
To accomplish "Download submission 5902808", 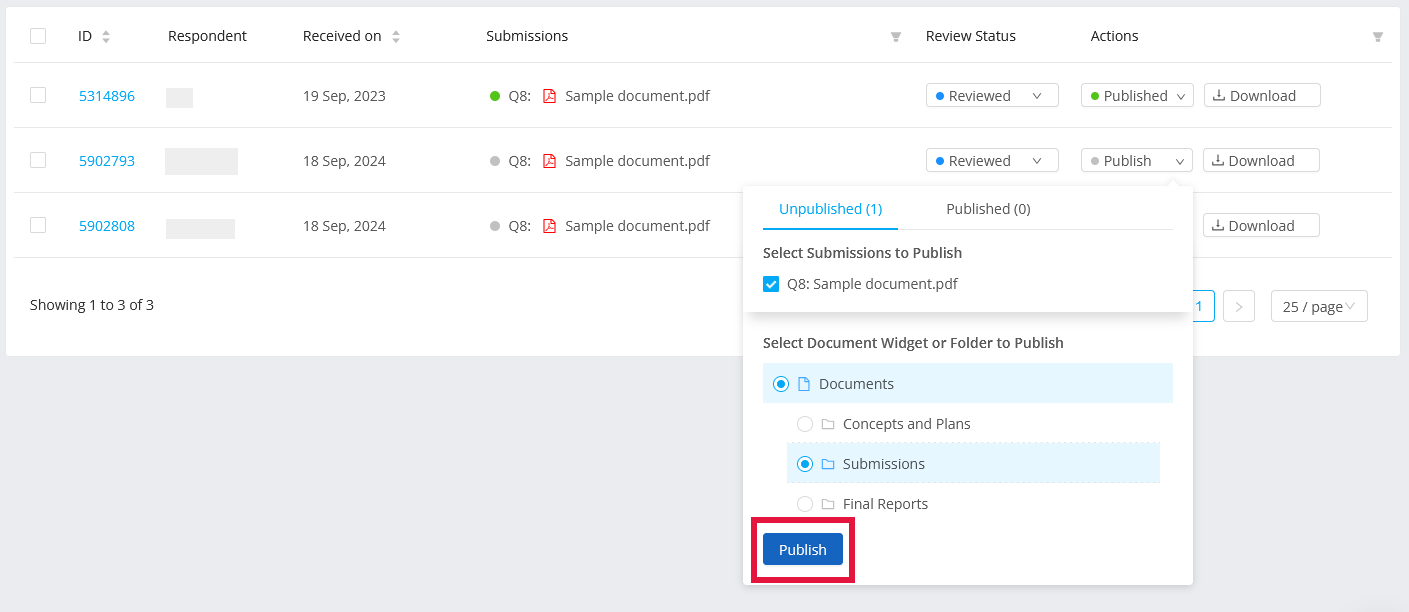I will [1261, 226].
